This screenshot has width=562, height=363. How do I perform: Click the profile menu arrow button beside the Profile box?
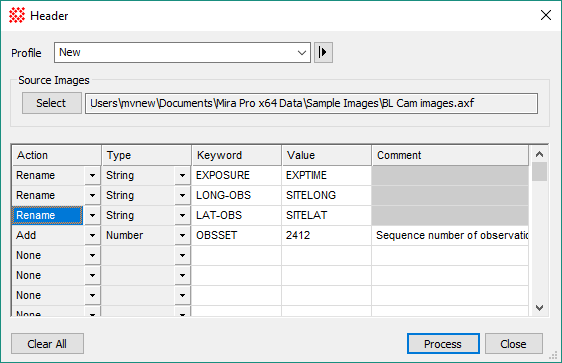323,52
